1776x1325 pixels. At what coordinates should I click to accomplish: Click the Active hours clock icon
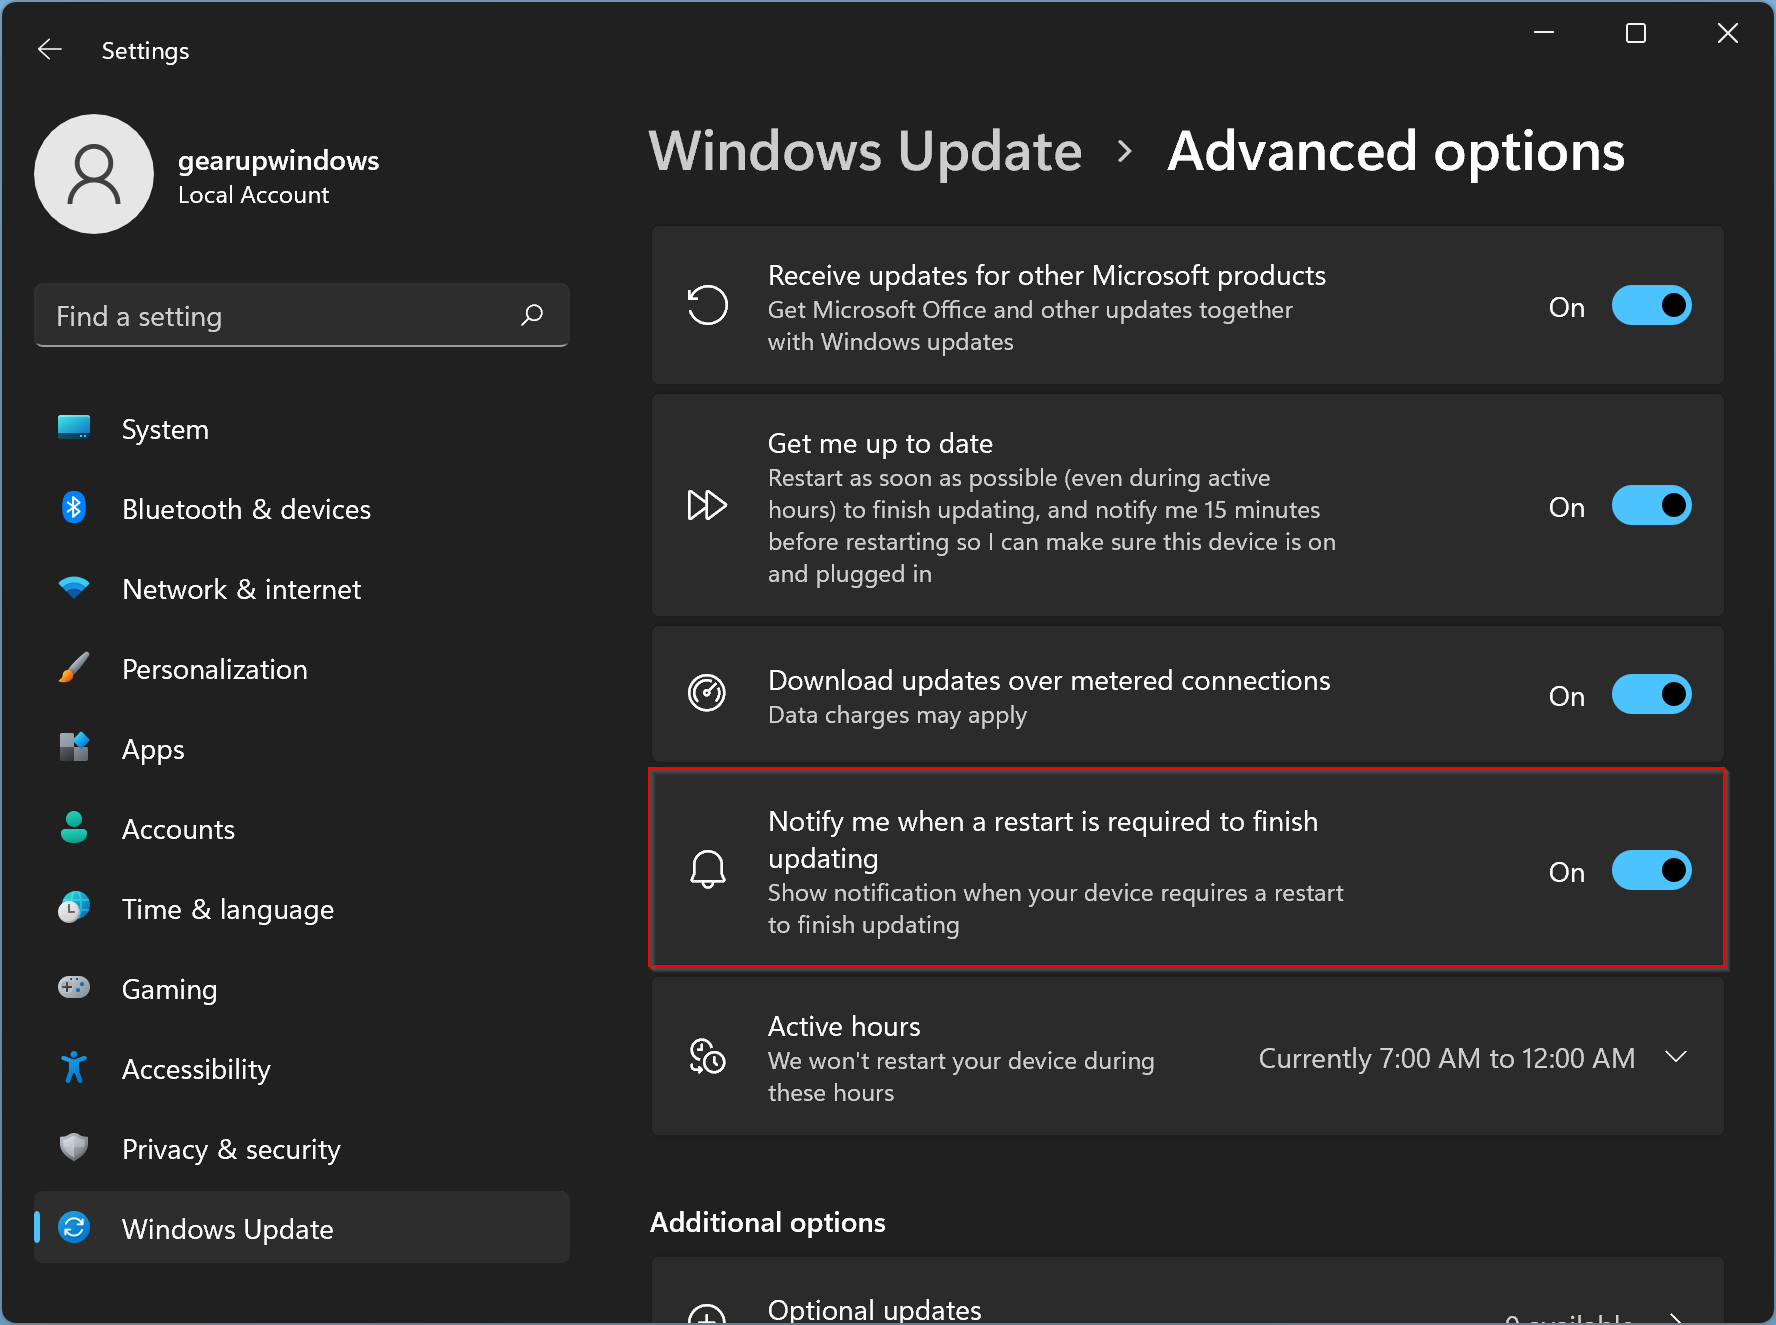click(707, 1056)
